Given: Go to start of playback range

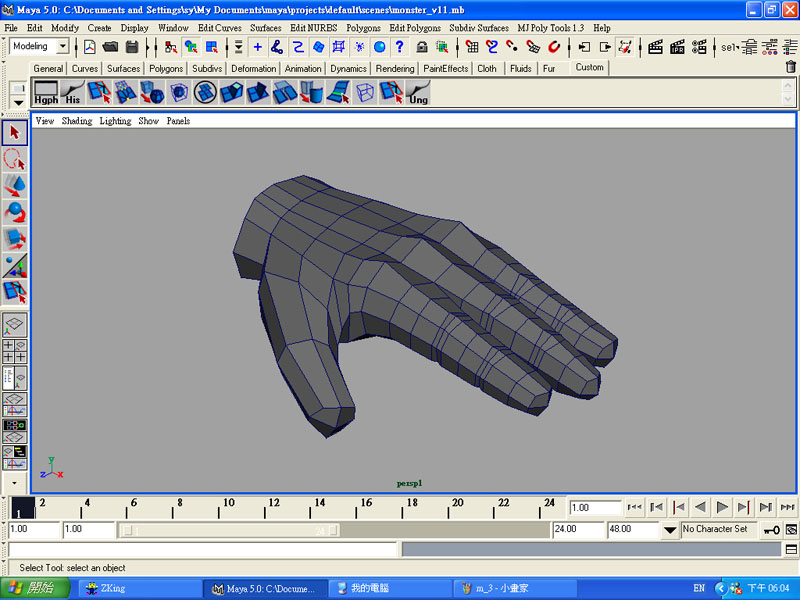Looking at the screenshot, I should click(635, 507).
